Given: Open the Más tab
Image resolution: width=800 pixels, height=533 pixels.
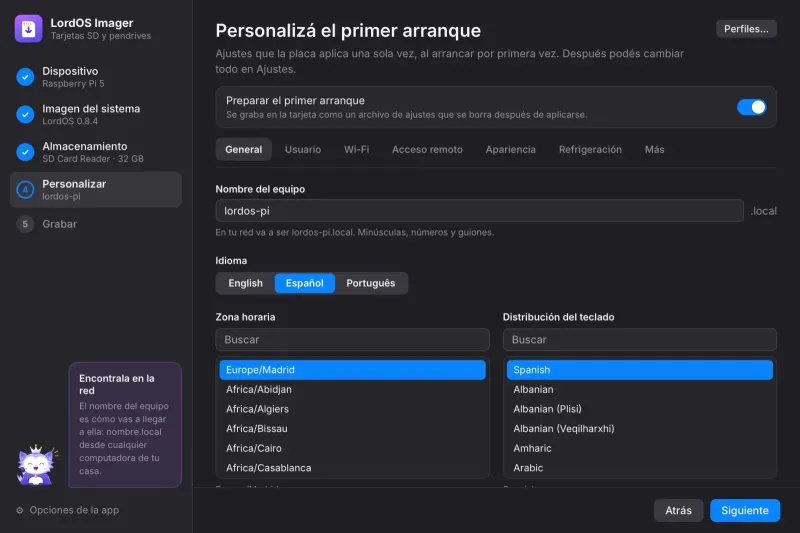Looking at the screenshot, I should click(x=655, y=149).
